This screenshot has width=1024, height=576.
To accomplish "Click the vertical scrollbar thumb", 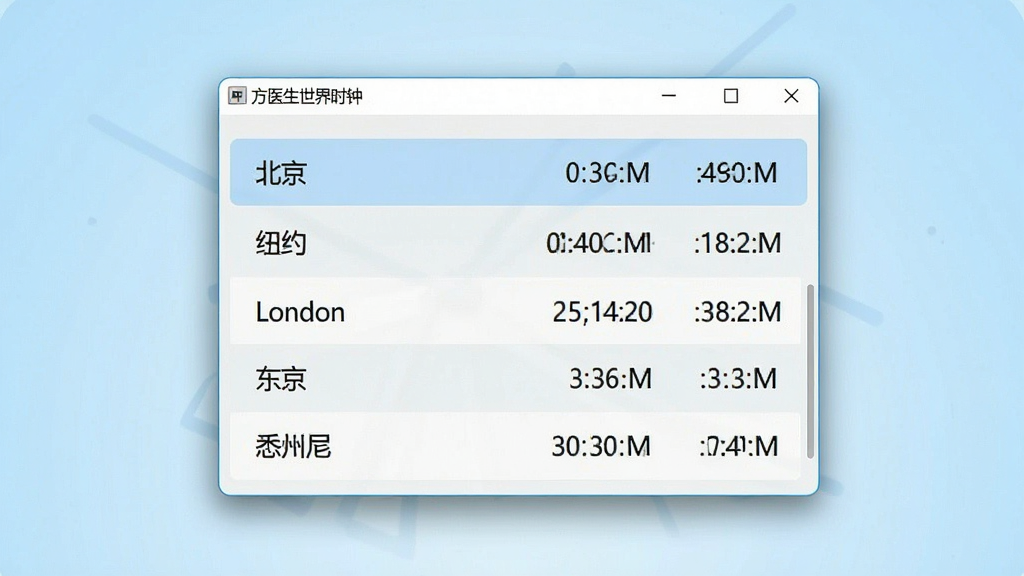I will tap(810, 371).
